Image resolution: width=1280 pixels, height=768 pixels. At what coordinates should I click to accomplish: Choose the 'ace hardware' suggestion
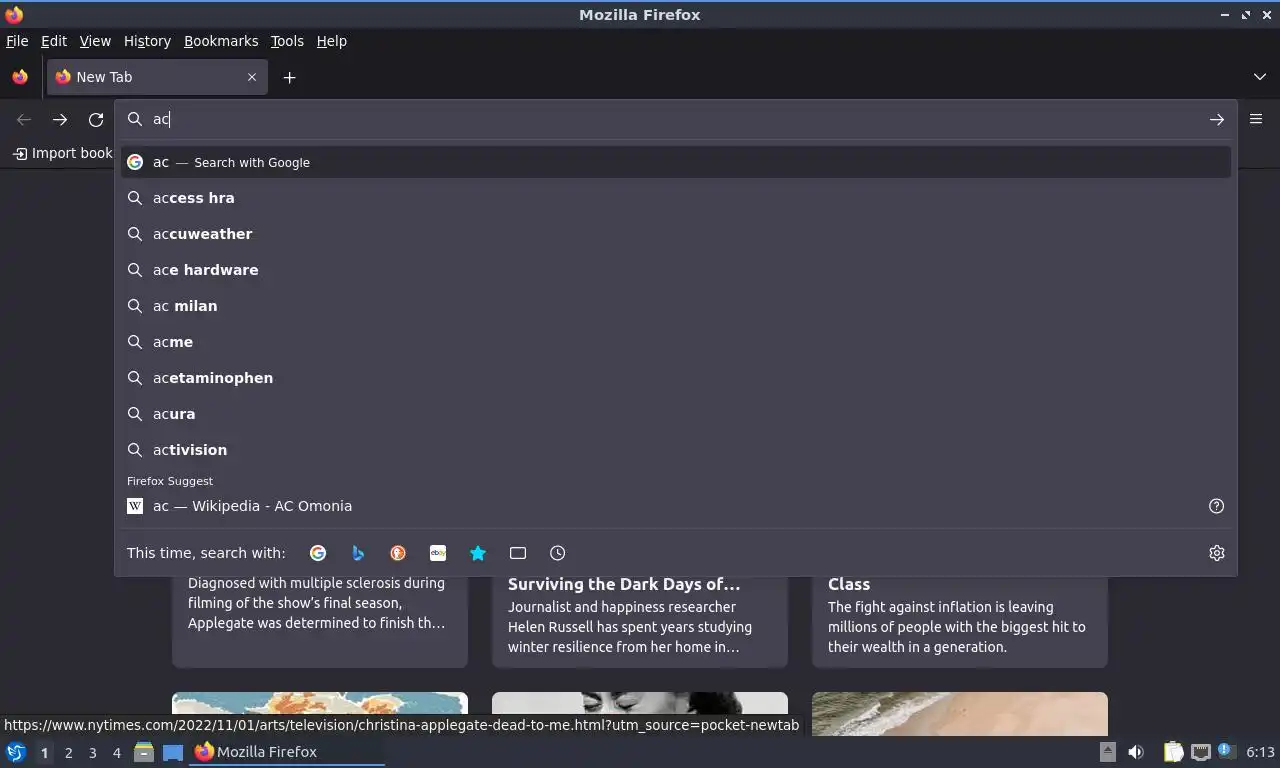click(676, 270)
